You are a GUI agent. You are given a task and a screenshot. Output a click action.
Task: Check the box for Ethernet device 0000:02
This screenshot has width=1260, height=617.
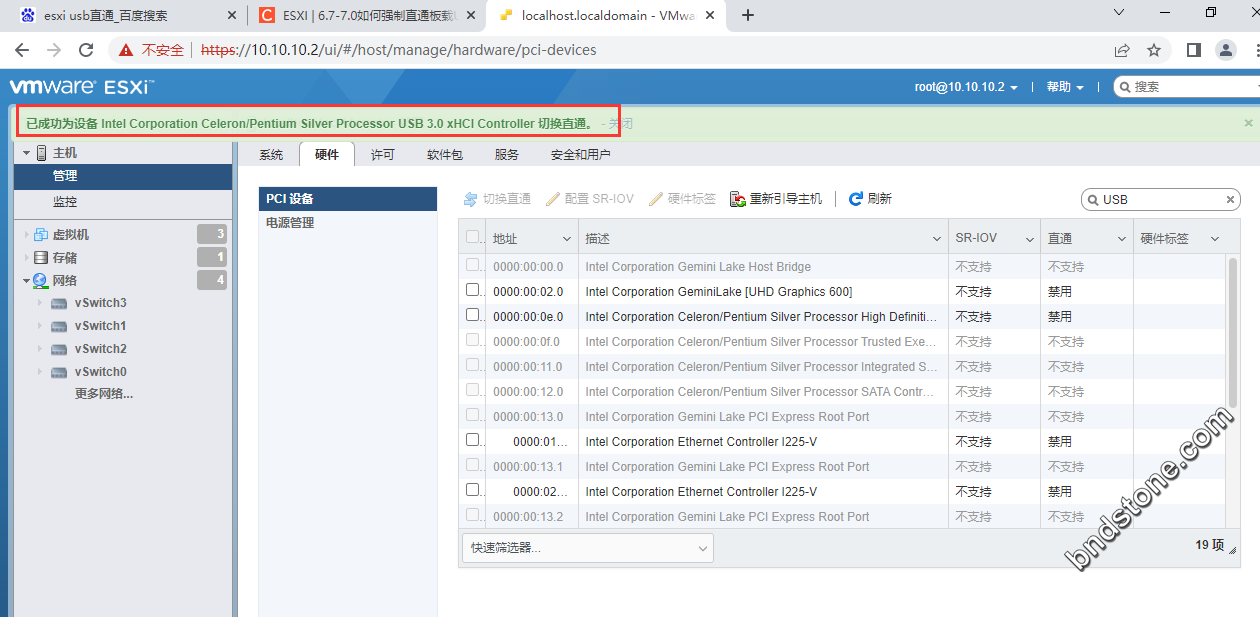pyautogui.click(x=473, y=490)
